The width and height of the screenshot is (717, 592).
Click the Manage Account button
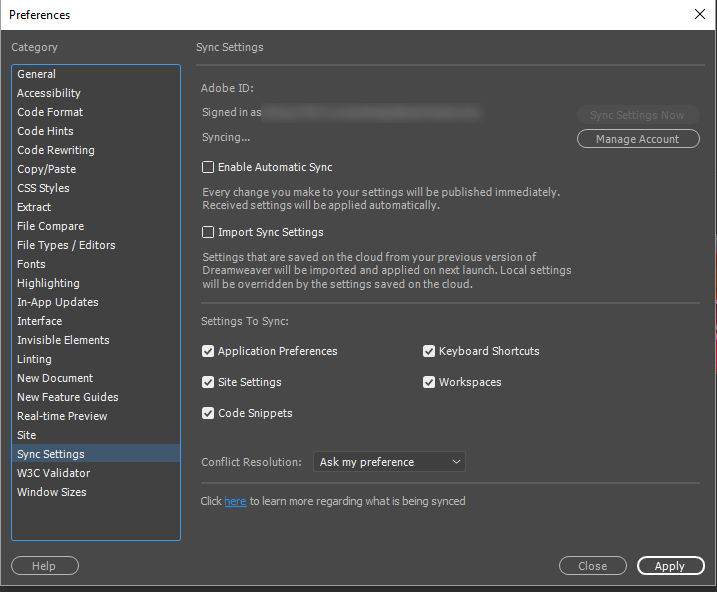pos(638,139)
